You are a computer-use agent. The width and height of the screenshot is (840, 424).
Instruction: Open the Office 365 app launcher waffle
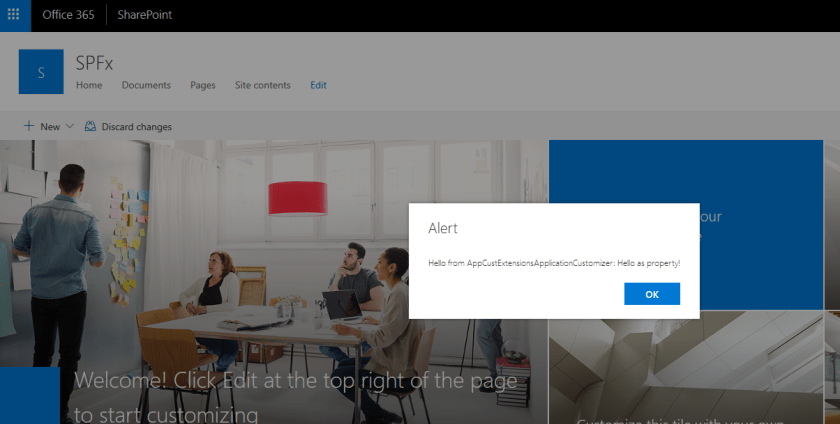13,14
